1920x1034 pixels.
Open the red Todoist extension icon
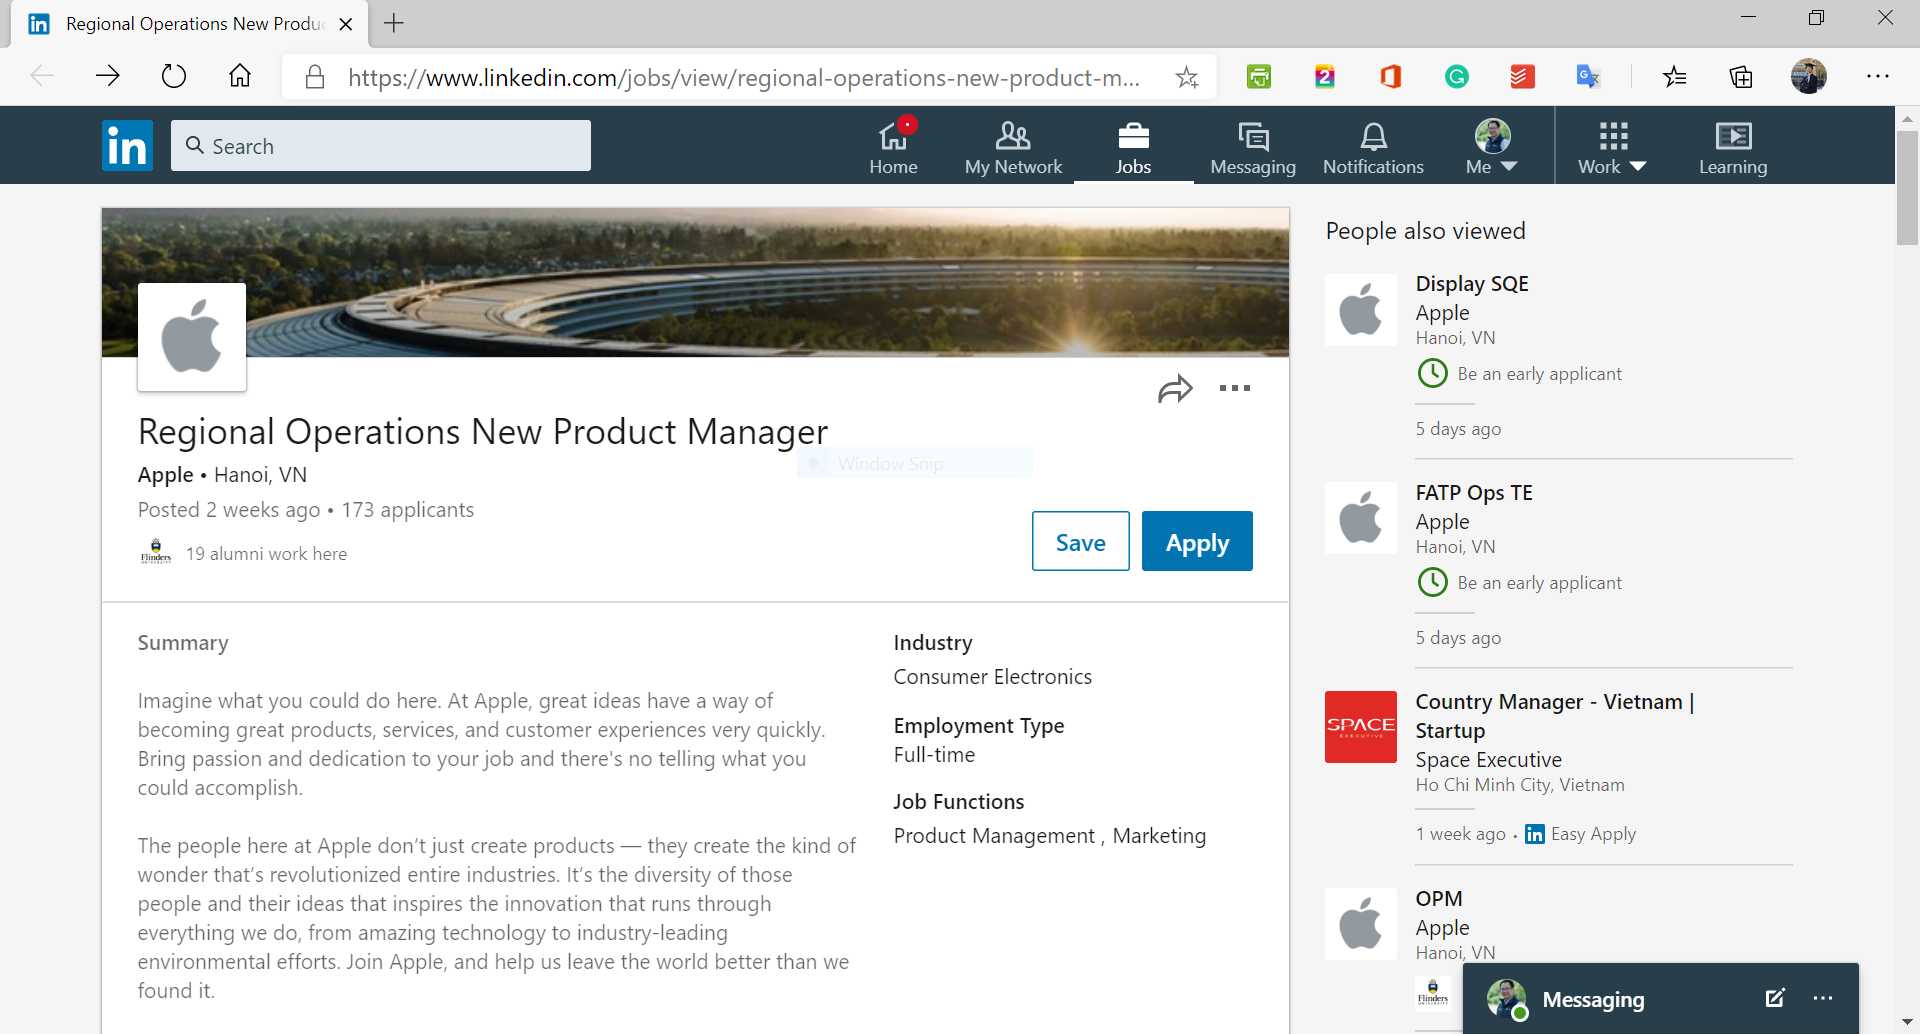click(x=1523, y=76)
